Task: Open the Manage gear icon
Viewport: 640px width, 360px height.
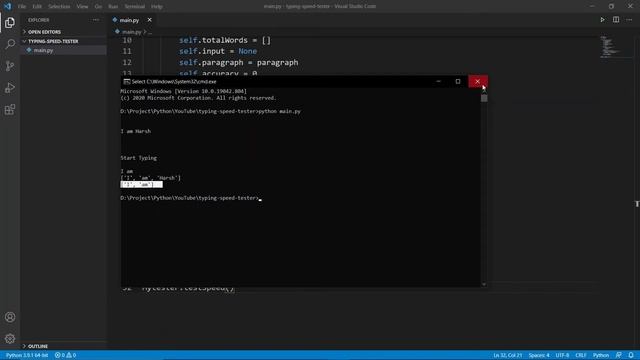Action: tap(10, 338)
